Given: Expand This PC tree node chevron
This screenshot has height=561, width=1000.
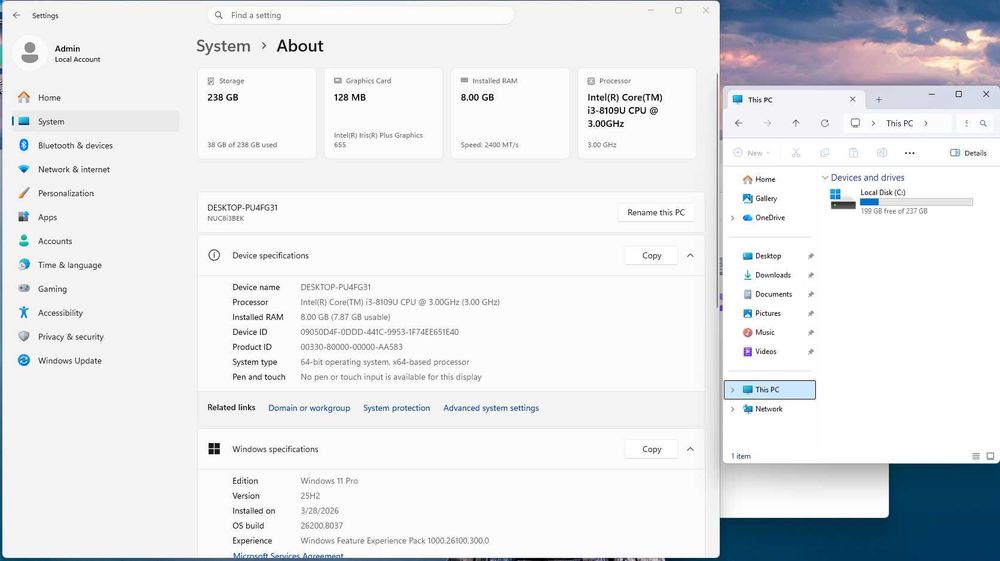Looking at the screenshot, I should coord(733,390).
